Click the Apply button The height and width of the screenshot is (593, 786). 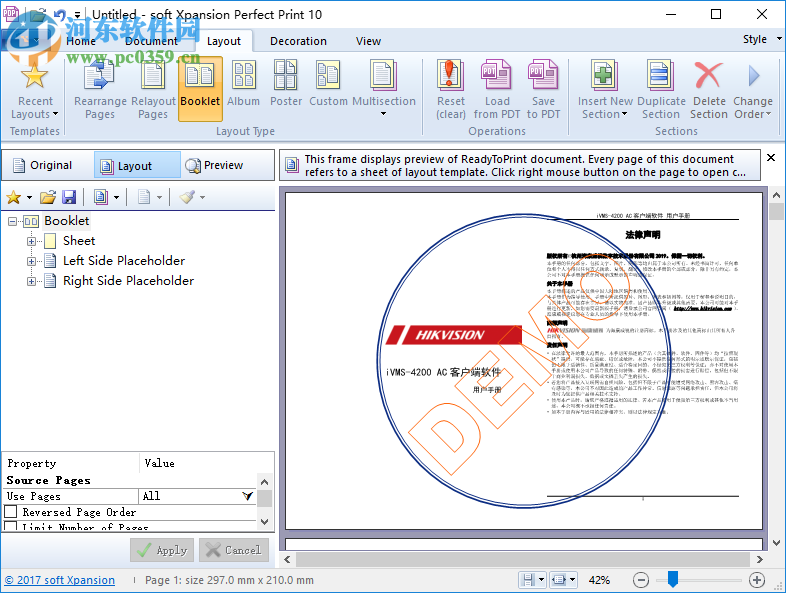coord(162,550)
